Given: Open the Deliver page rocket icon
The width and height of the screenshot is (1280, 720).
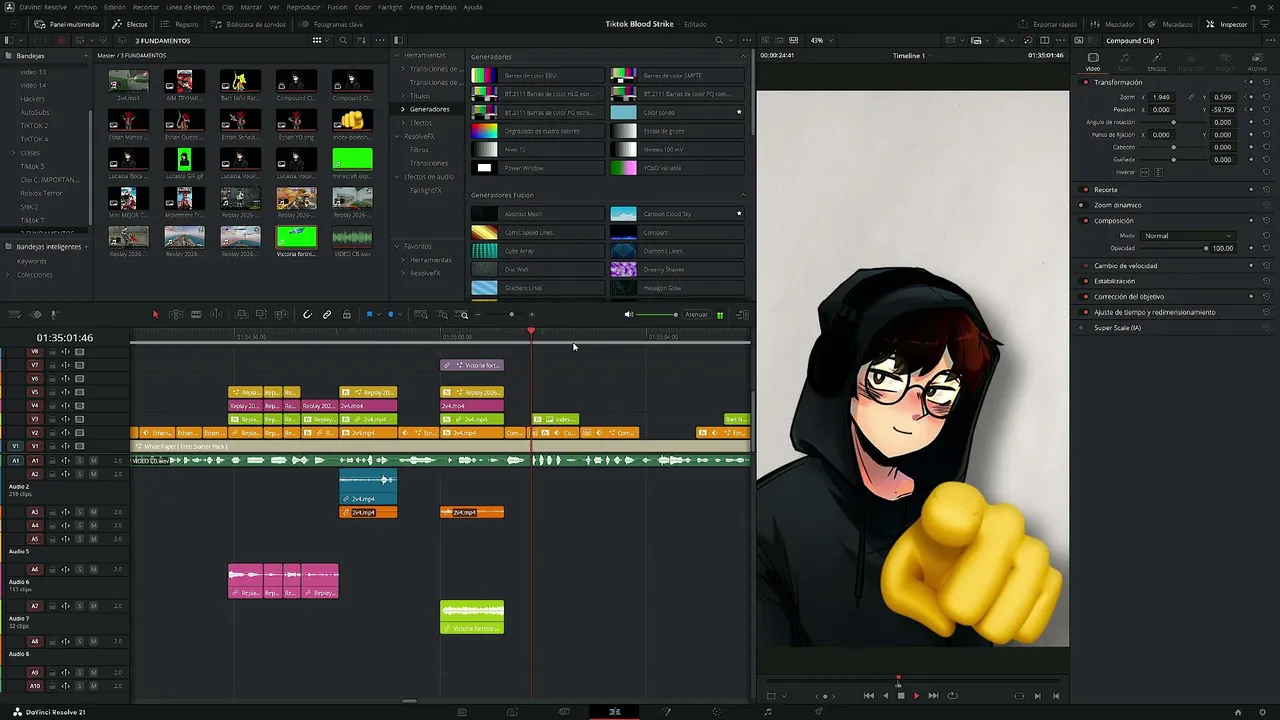Looking at the screenshot, I should (x=819, y=712).
